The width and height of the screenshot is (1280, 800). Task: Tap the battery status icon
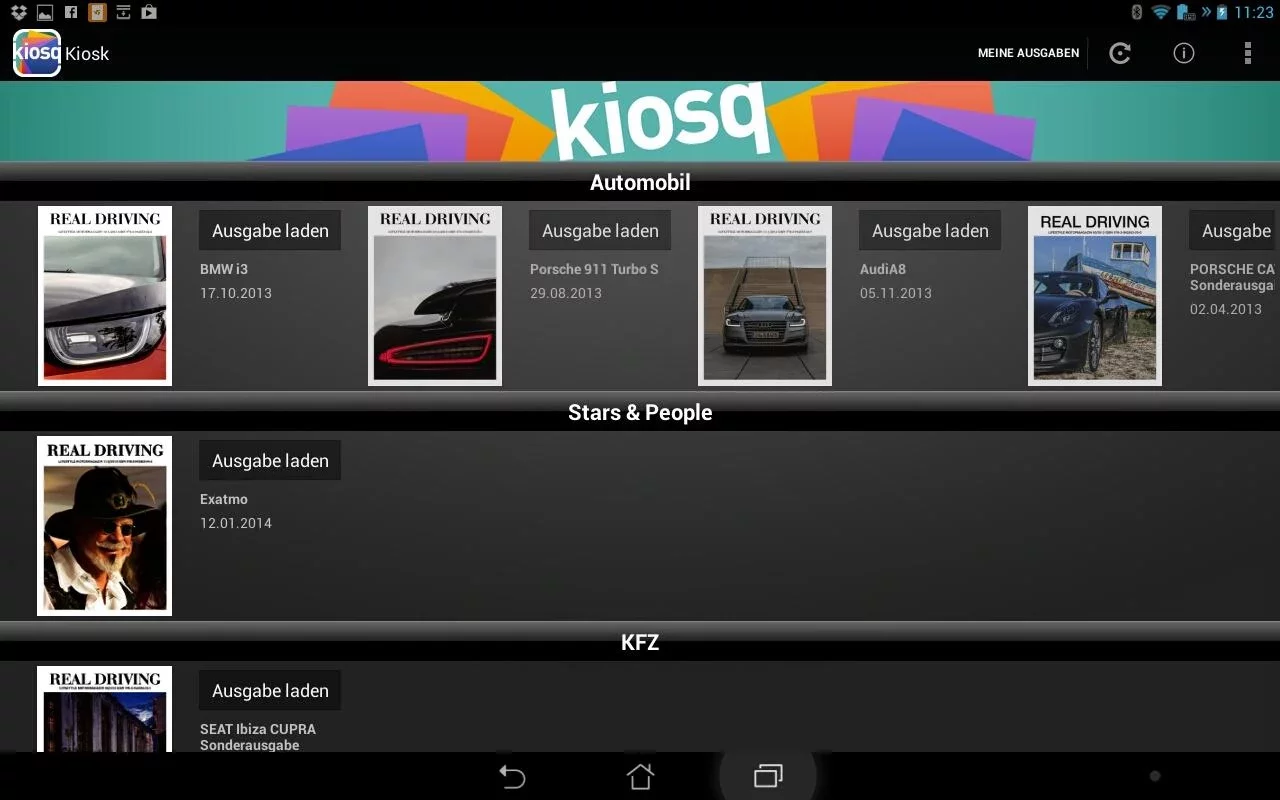click(x=1221, y=12)
